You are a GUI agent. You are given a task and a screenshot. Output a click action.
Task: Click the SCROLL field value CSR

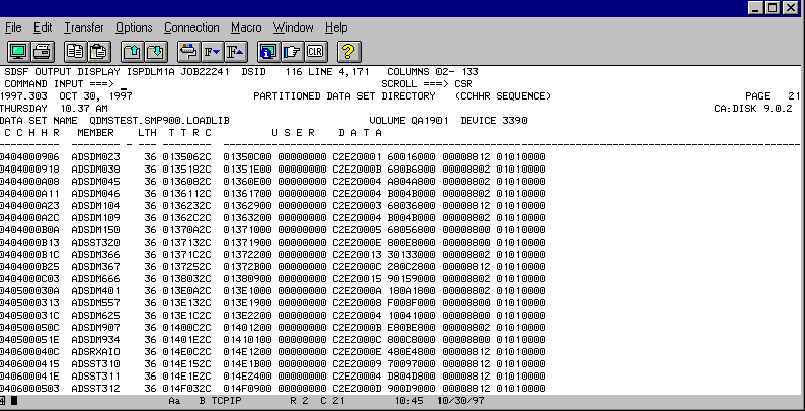(464, 84)
